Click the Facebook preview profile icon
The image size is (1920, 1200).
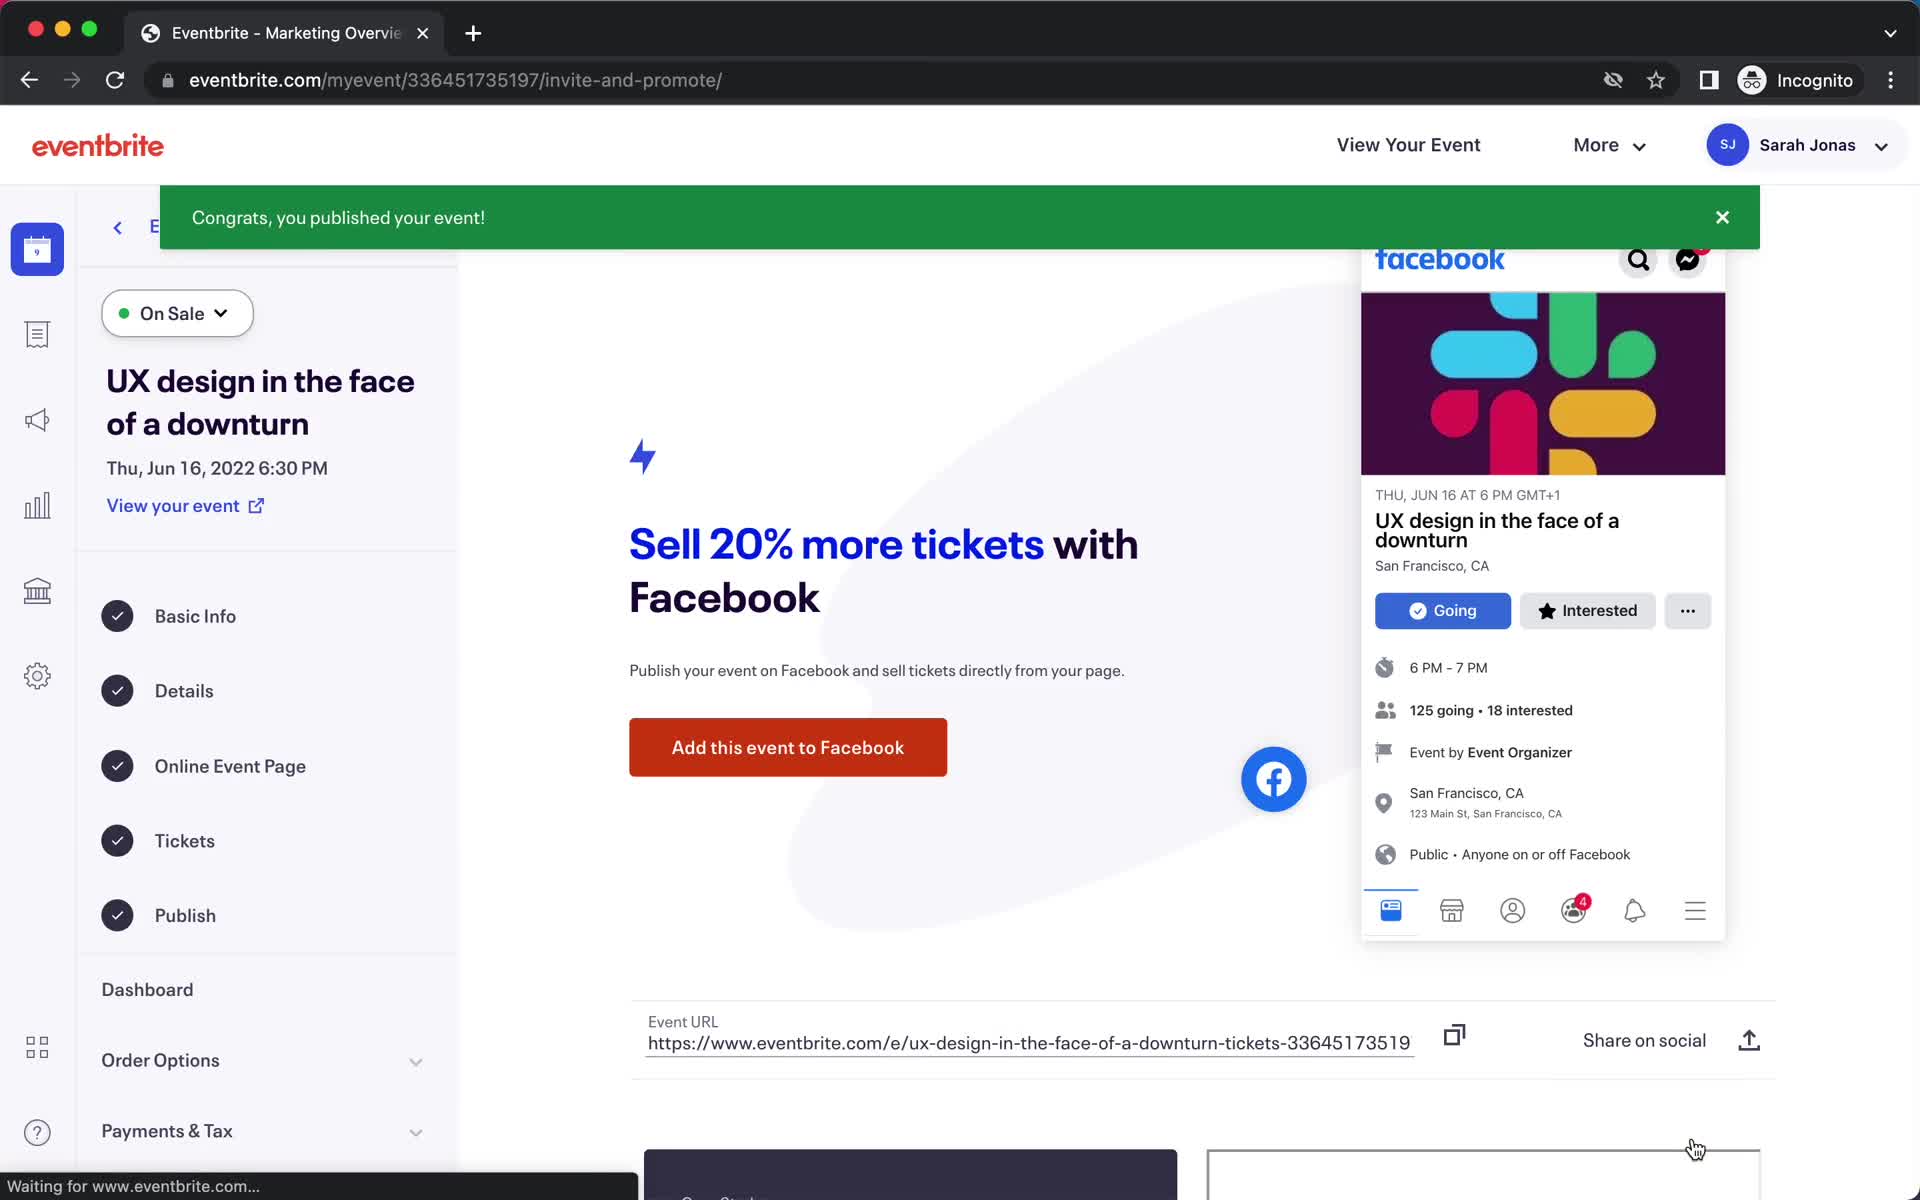tap(1512, 911)
